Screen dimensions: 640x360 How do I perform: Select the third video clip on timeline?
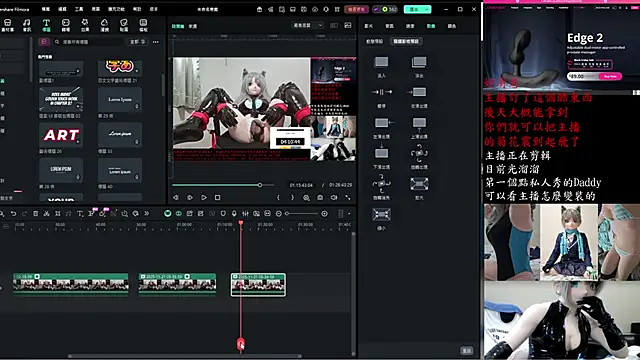click(258, 284)
